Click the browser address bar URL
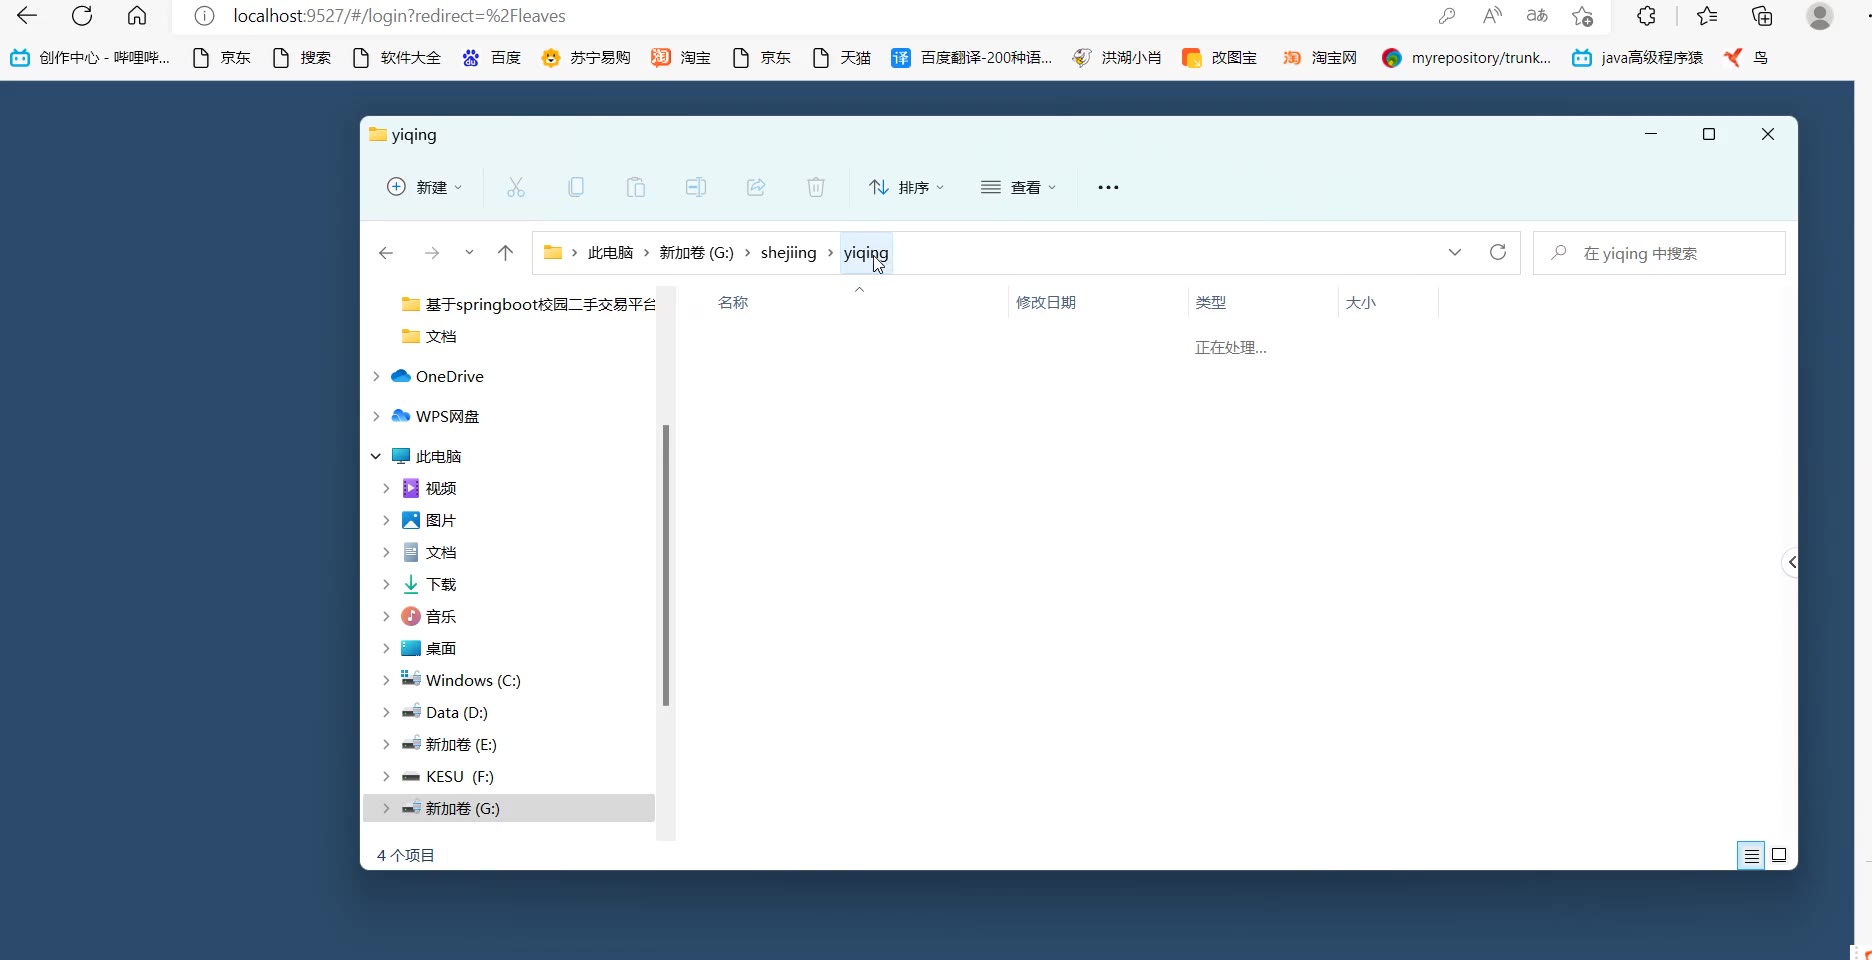This screenshot has height=960, width=1872. point(399,16)
